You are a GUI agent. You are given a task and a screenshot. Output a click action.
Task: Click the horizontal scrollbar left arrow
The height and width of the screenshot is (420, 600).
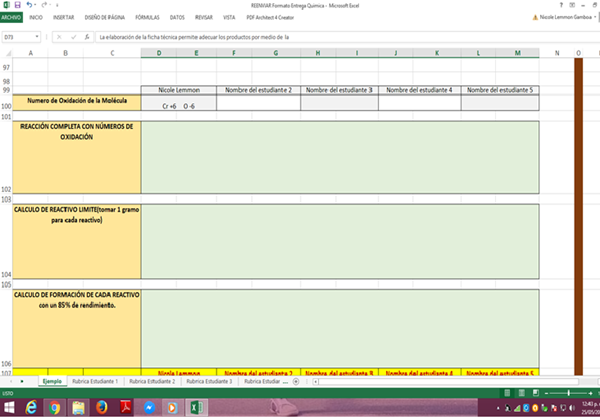tap(316, 381)
